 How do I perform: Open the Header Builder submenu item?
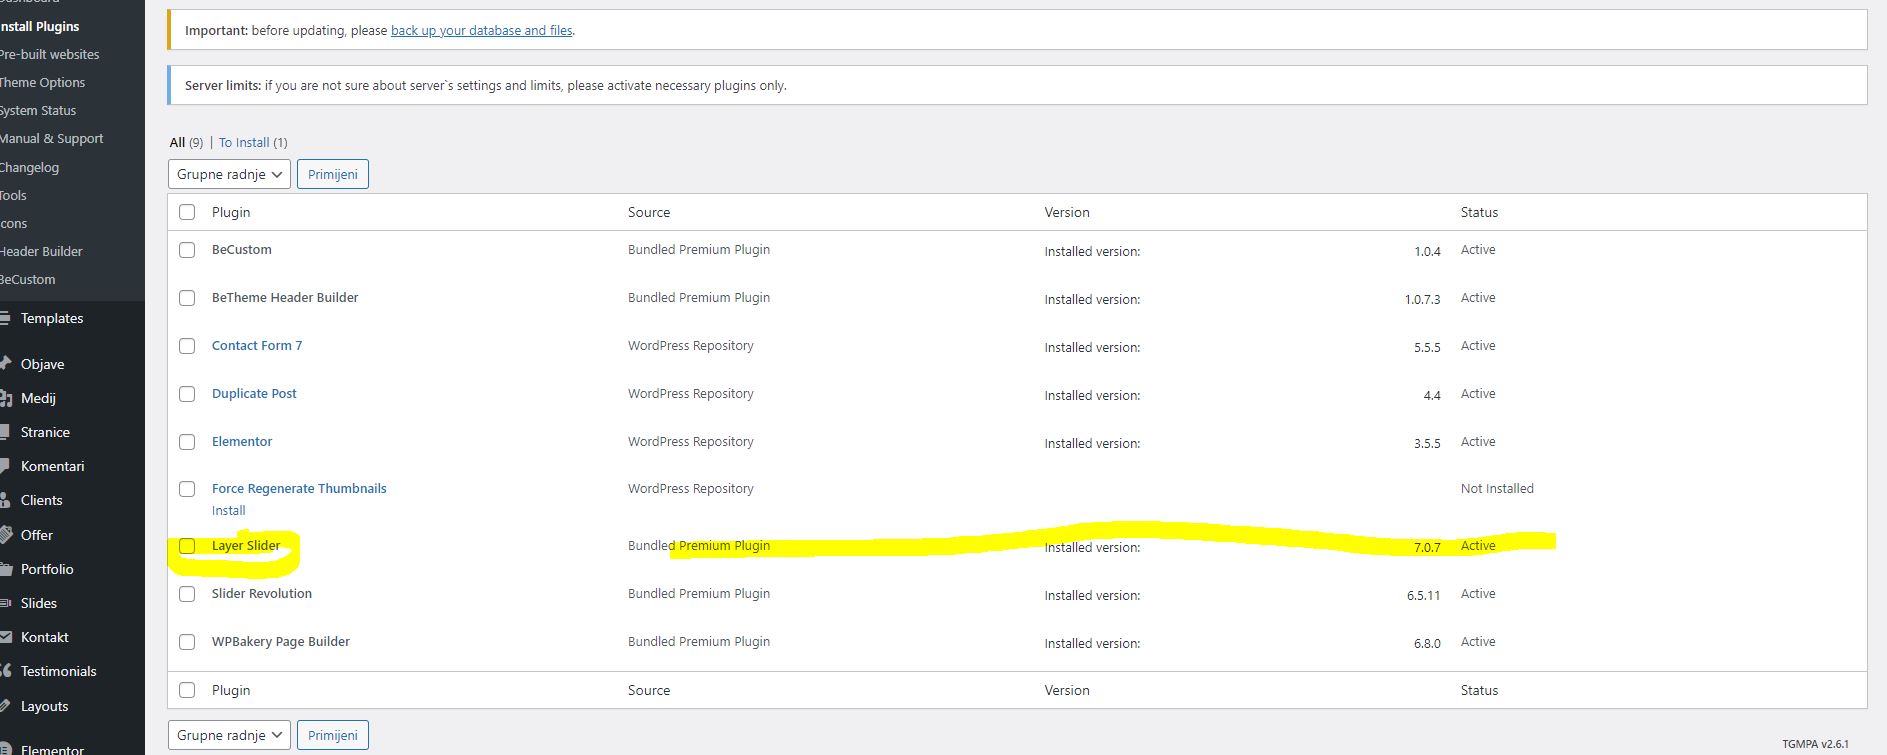tap(42, 251)
